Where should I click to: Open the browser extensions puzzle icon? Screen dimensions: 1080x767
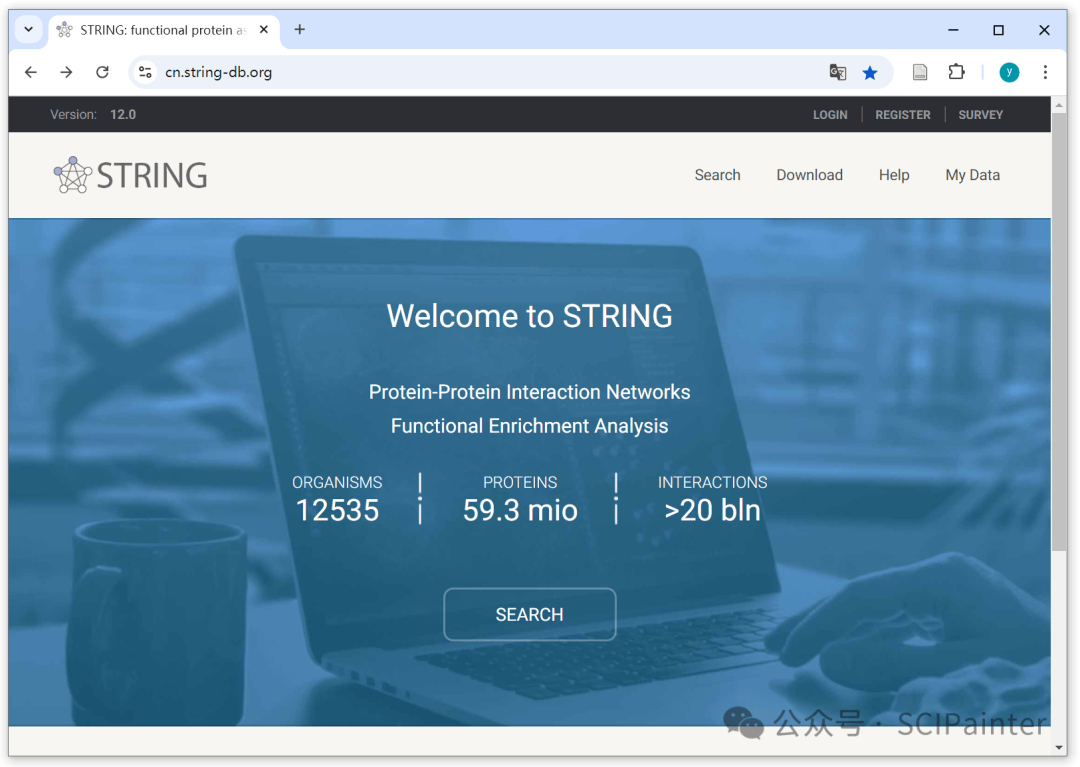[x=956, y=72]
